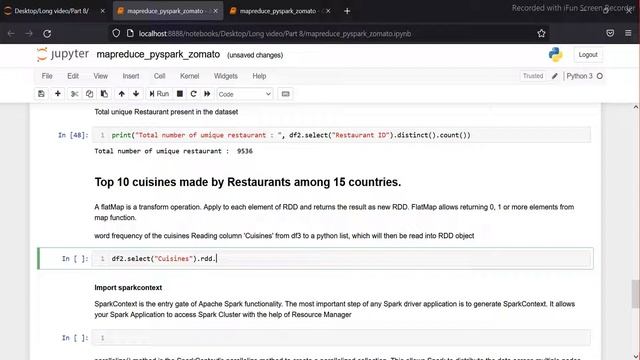Open the Insert menu
This screenshot has width=640, height=360.
[x=131, y=76]
